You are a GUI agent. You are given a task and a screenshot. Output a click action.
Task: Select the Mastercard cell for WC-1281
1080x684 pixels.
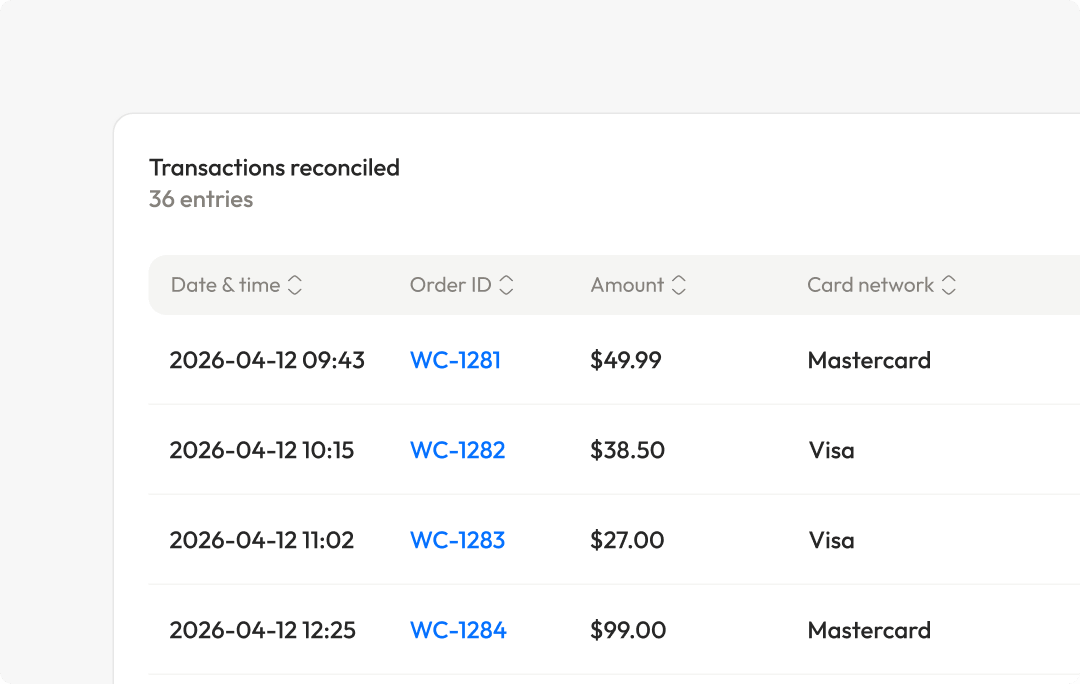pyautogui.click(x=869, y=360)
